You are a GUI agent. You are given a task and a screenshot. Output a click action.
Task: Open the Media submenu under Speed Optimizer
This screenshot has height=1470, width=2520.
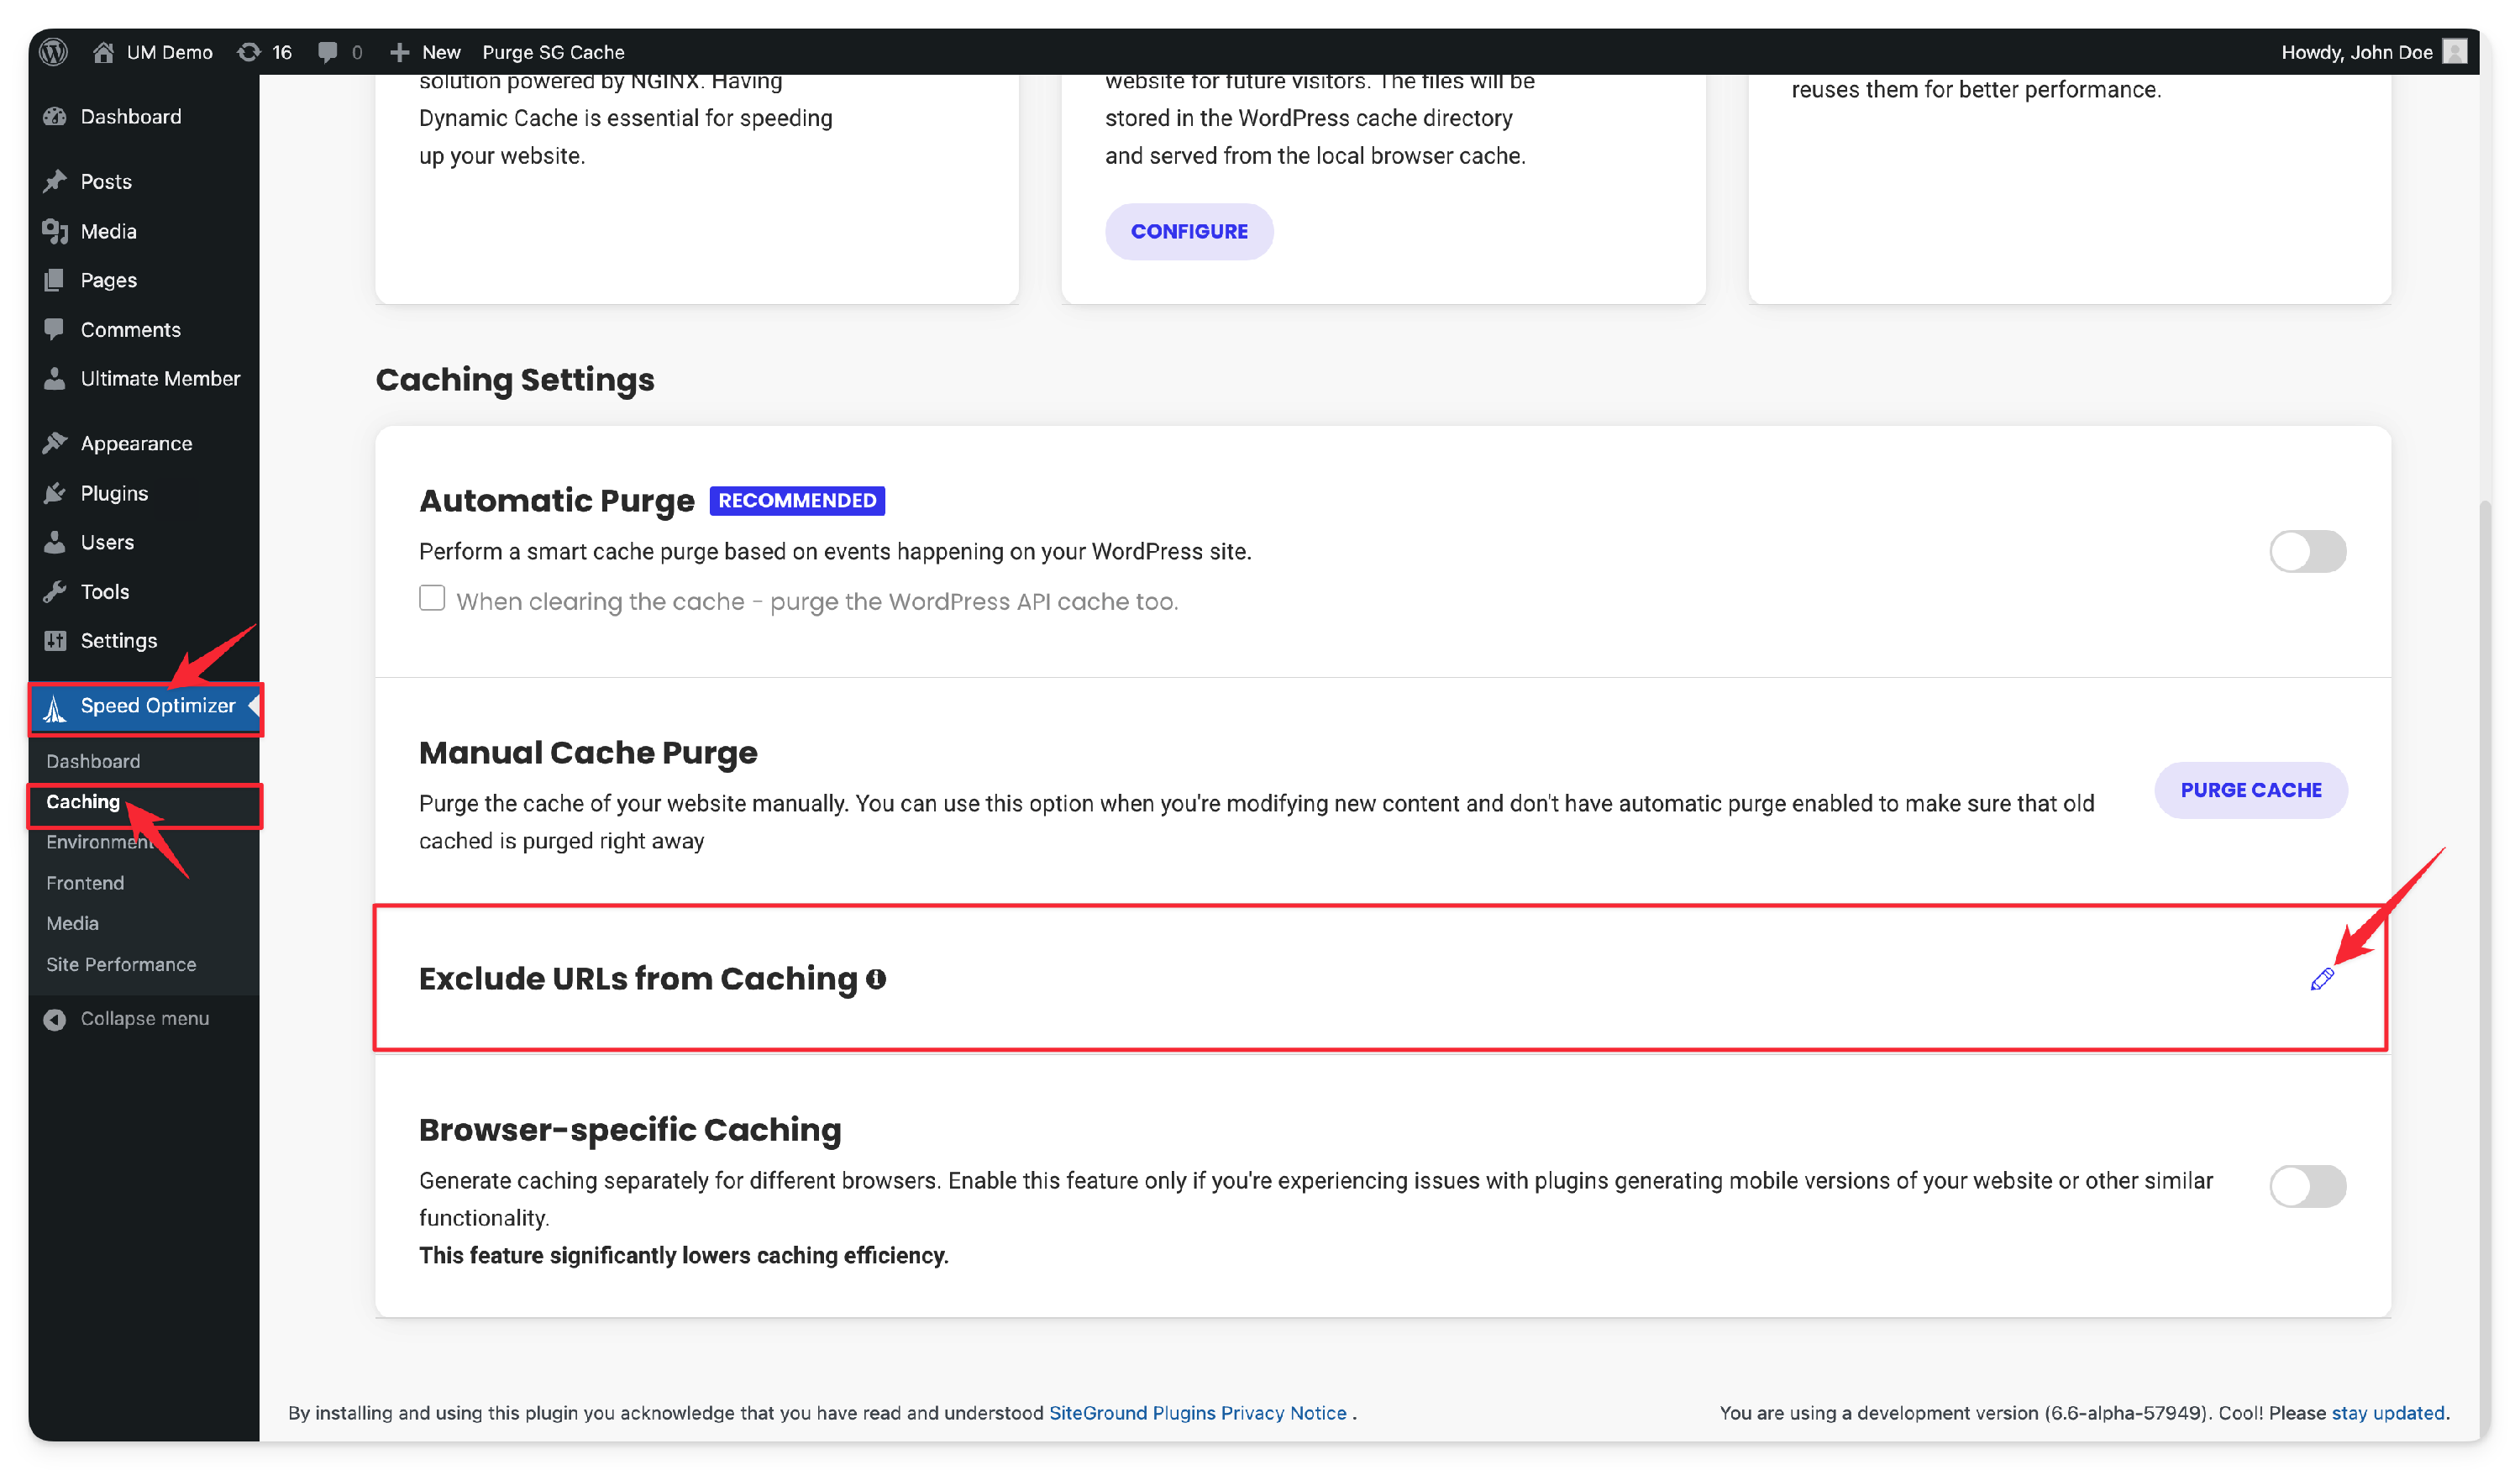click(72, 924)
